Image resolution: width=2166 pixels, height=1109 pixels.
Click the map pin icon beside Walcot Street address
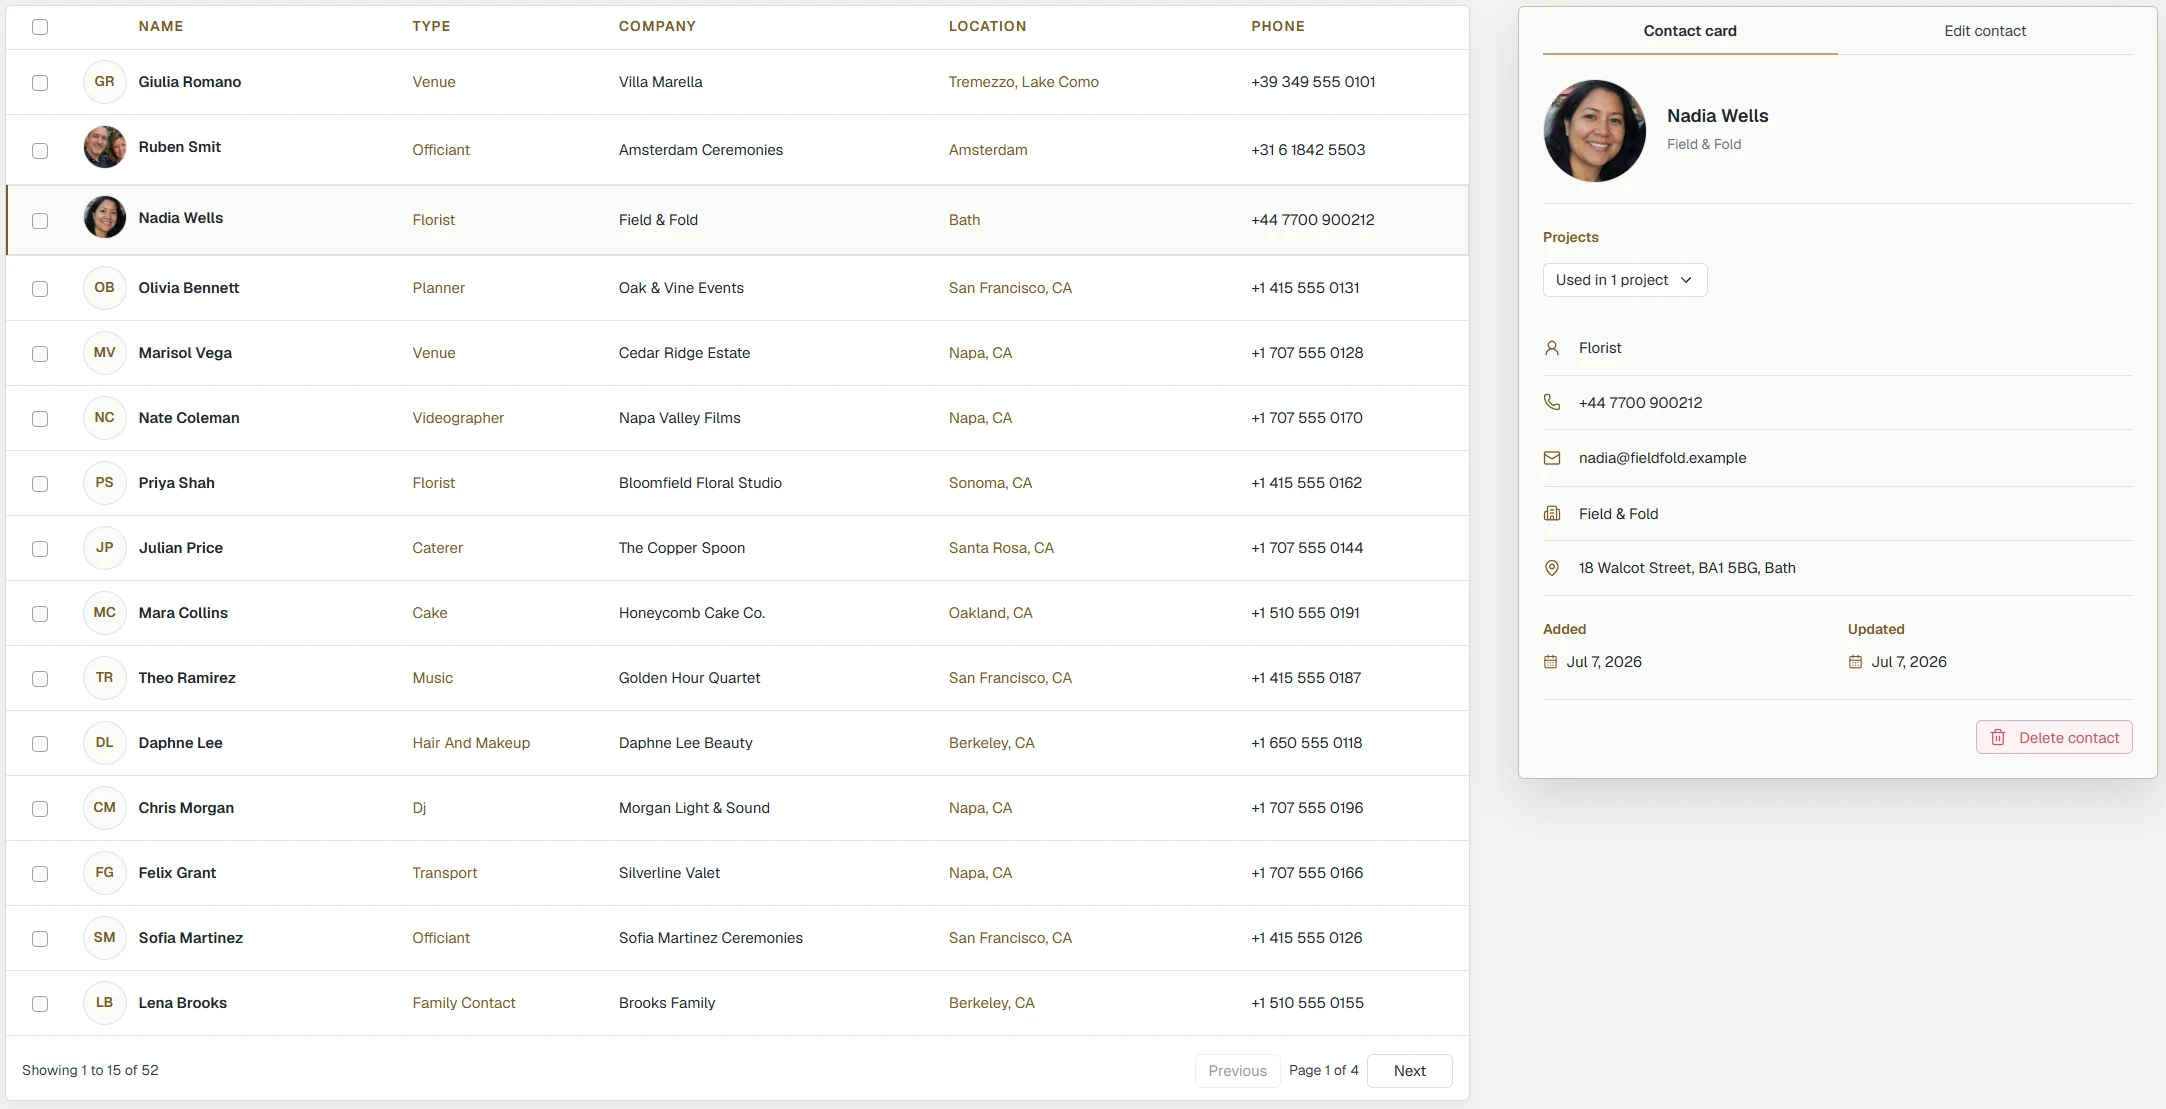click(x=1552, y=568)
